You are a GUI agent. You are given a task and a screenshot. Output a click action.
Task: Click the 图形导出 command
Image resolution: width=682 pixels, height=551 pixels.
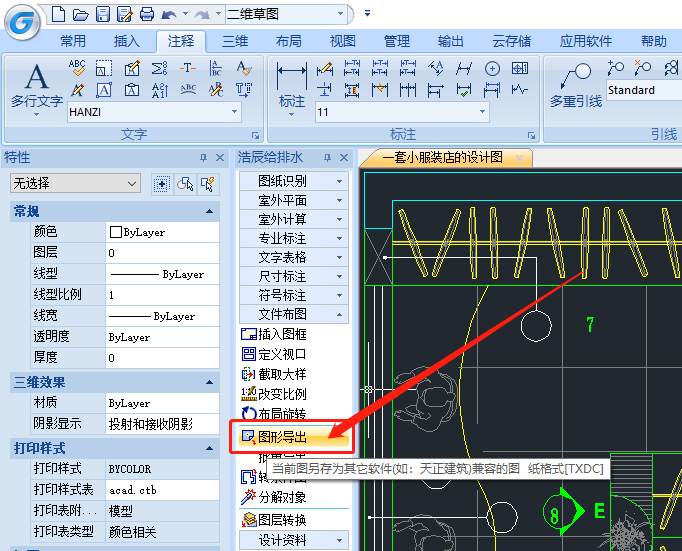click(x=294, y=437)
